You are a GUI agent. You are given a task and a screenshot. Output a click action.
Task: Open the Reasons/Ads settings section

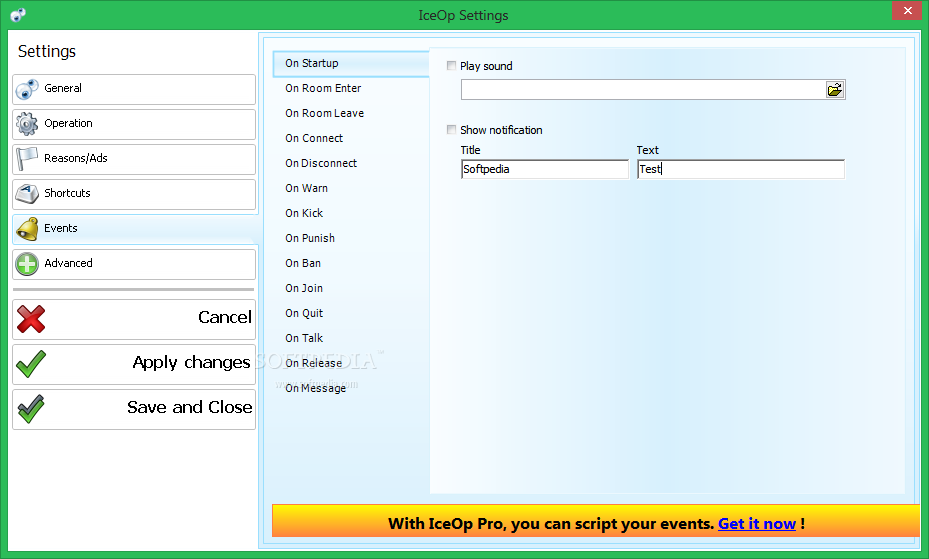[x=134, y=159]
